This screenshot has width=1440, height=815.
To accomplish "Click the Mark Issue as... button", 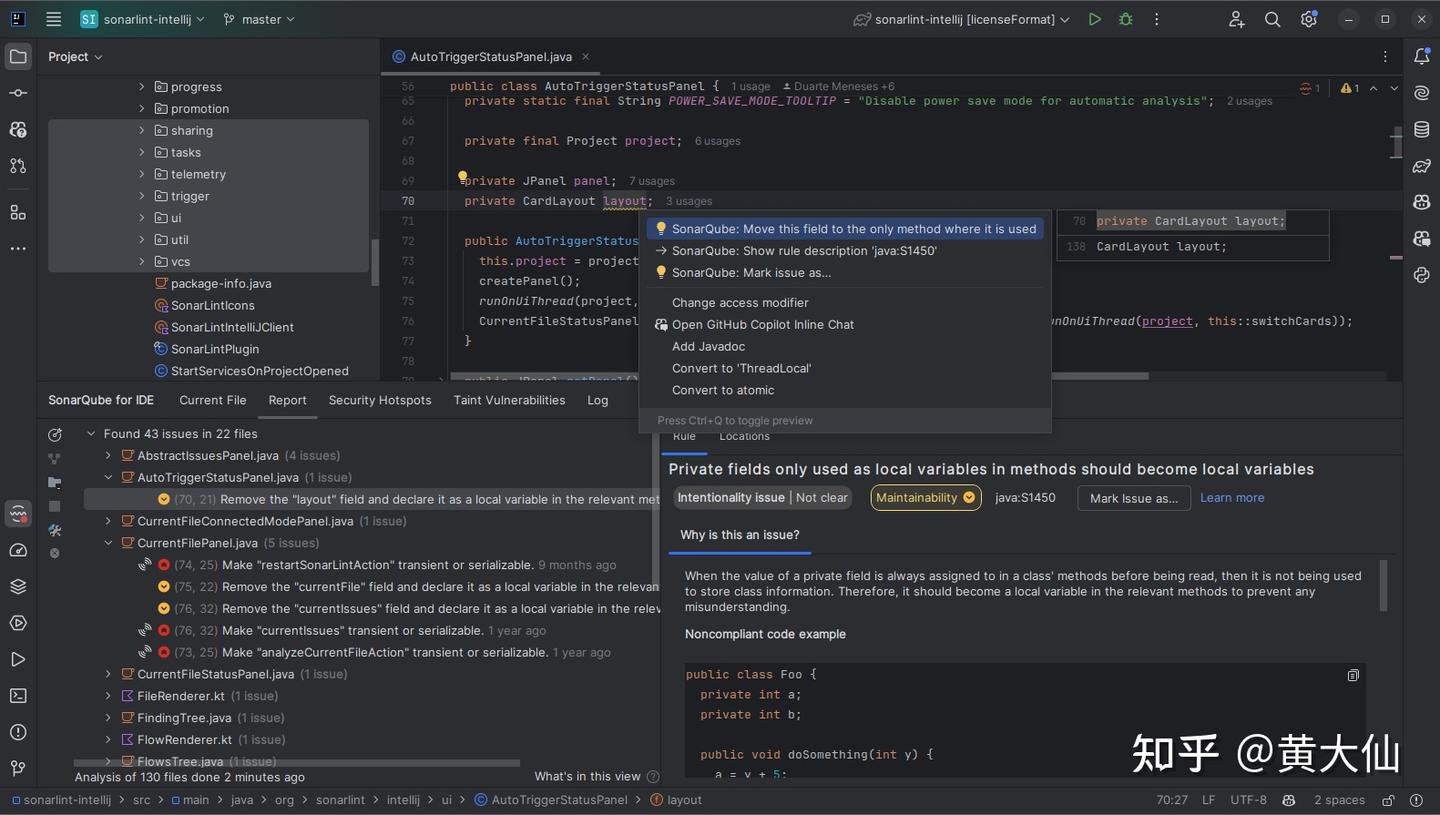I will tap(1133, 498).
